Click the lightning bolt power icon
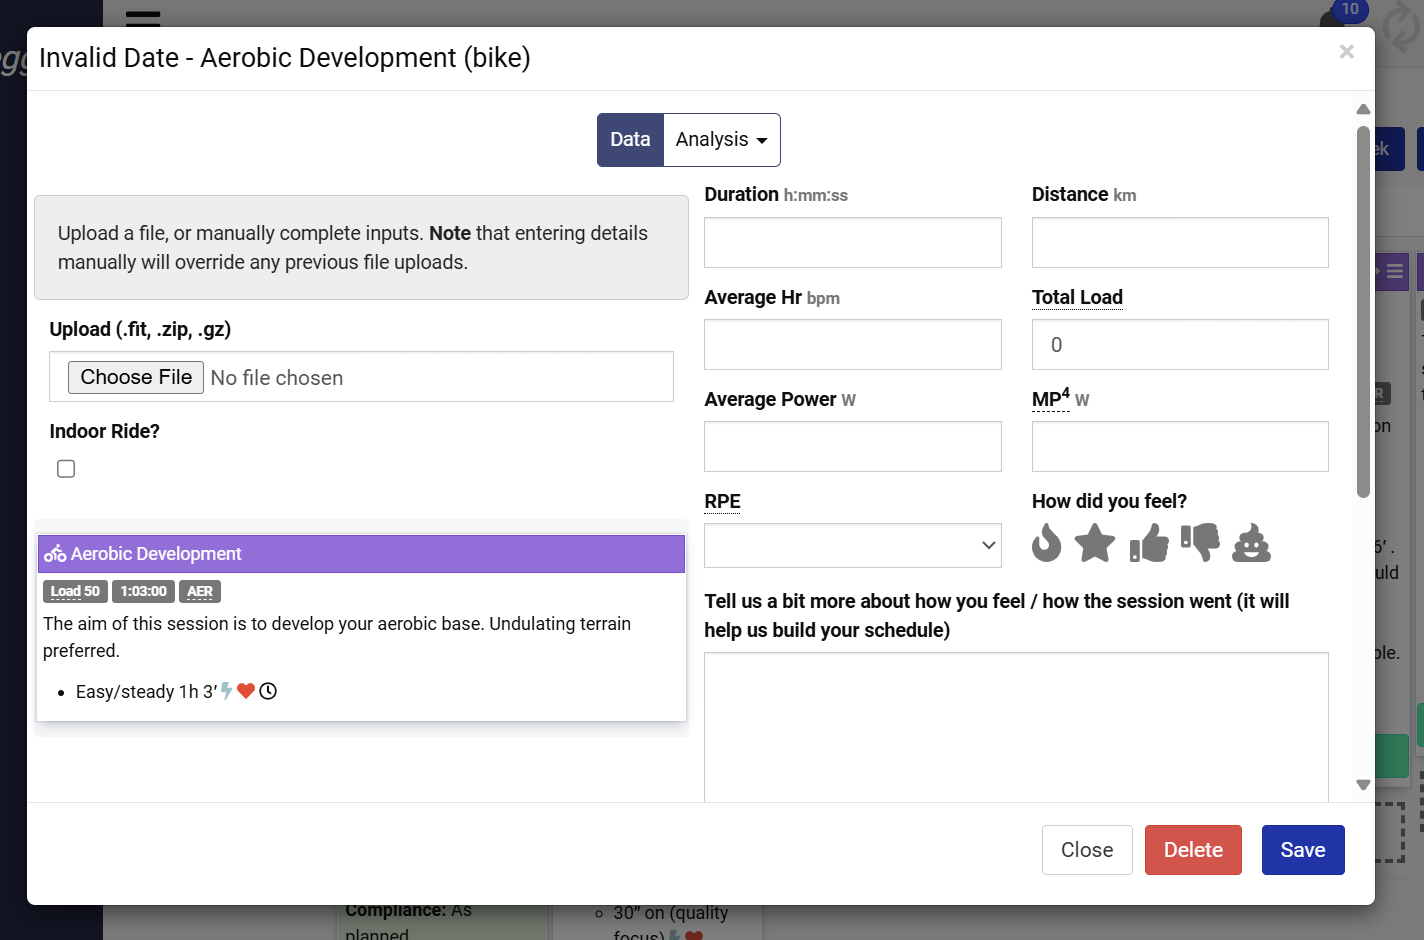The image size is (1424, 940). 227,691
